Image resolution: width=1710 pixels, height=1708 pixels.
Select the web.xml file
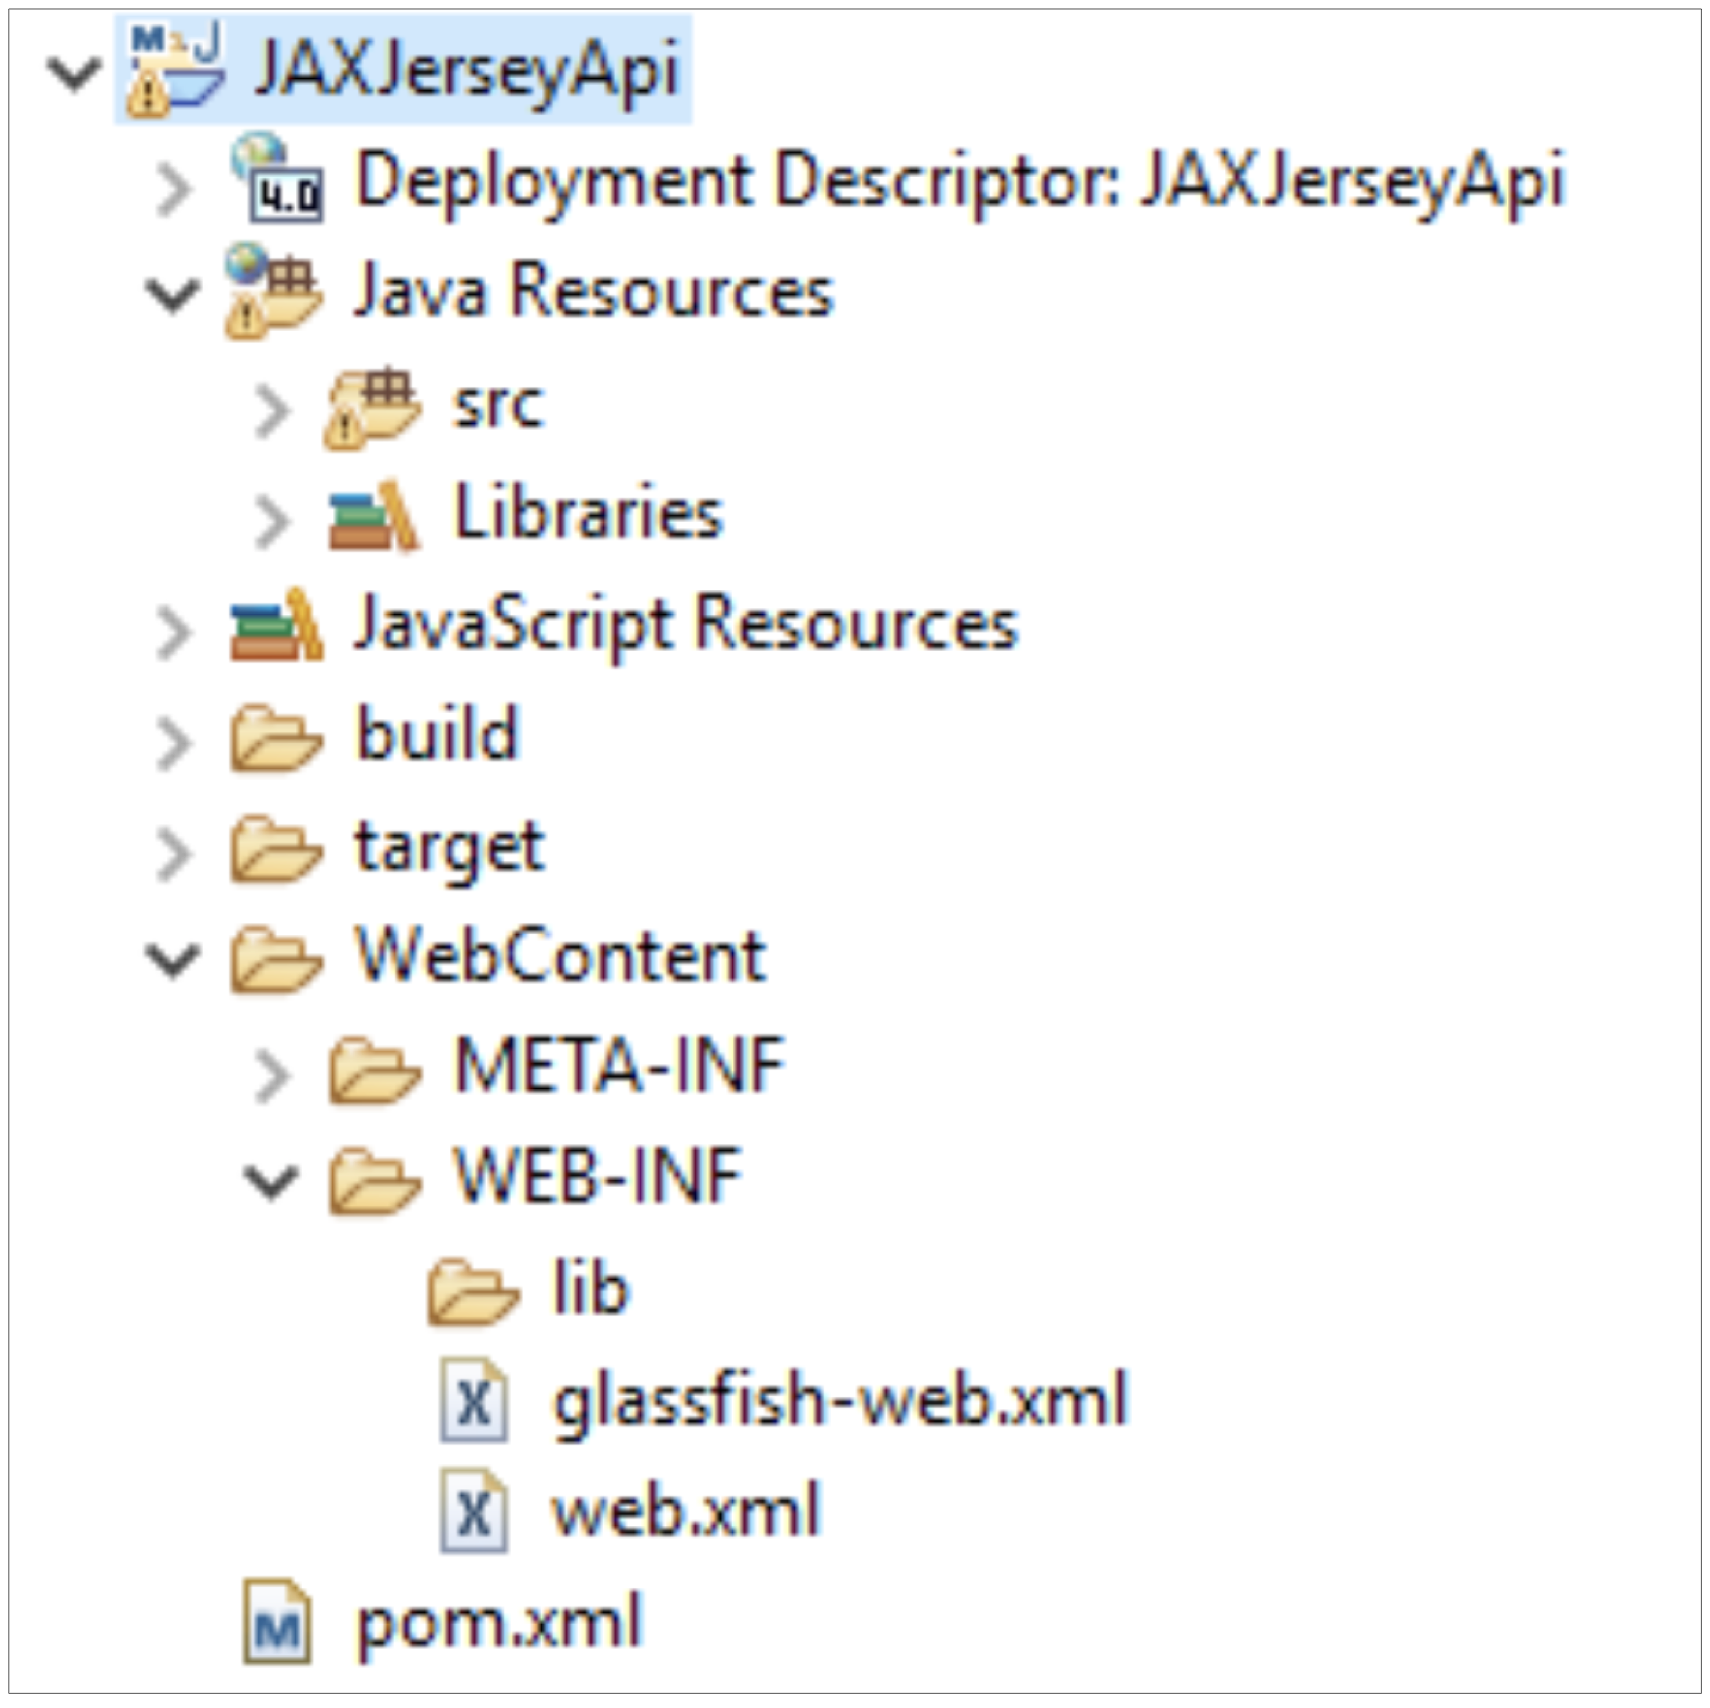(685, 1511)
